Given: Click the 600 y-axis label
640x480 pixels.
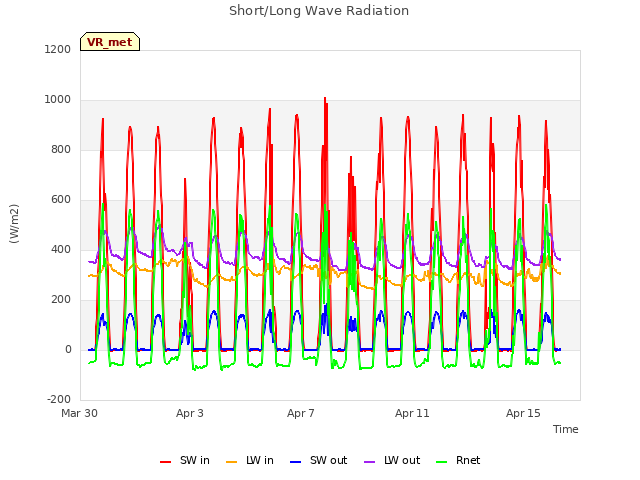Looking at the screenshot, I should coord(61,200).
